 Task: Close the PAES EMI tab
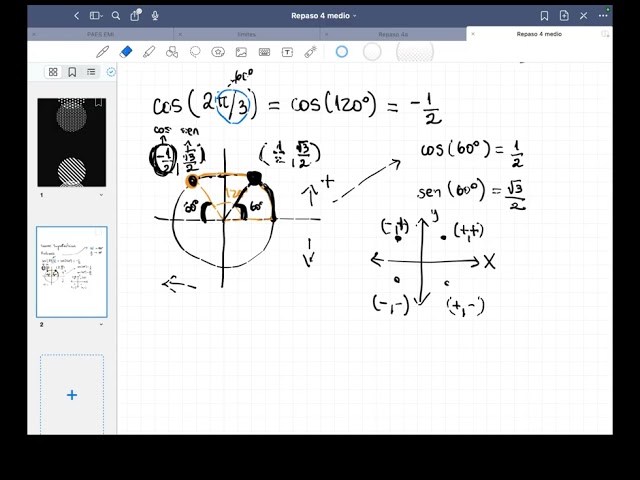click(x=34, y=34)
